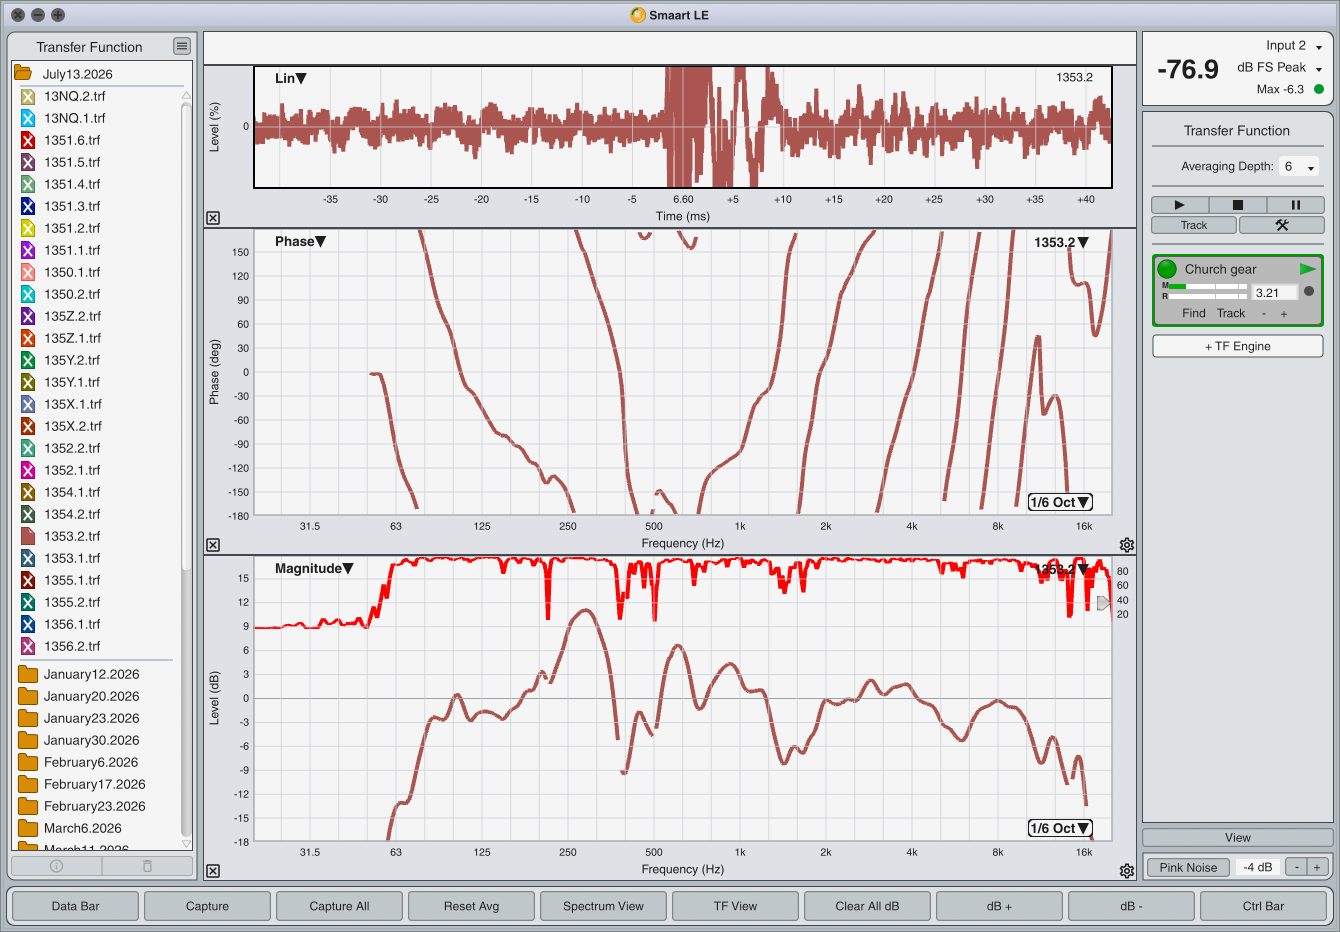Viewport: 1340px width, 932px height.
Task: Click the Clear All dB button
Action: (867, 906)
